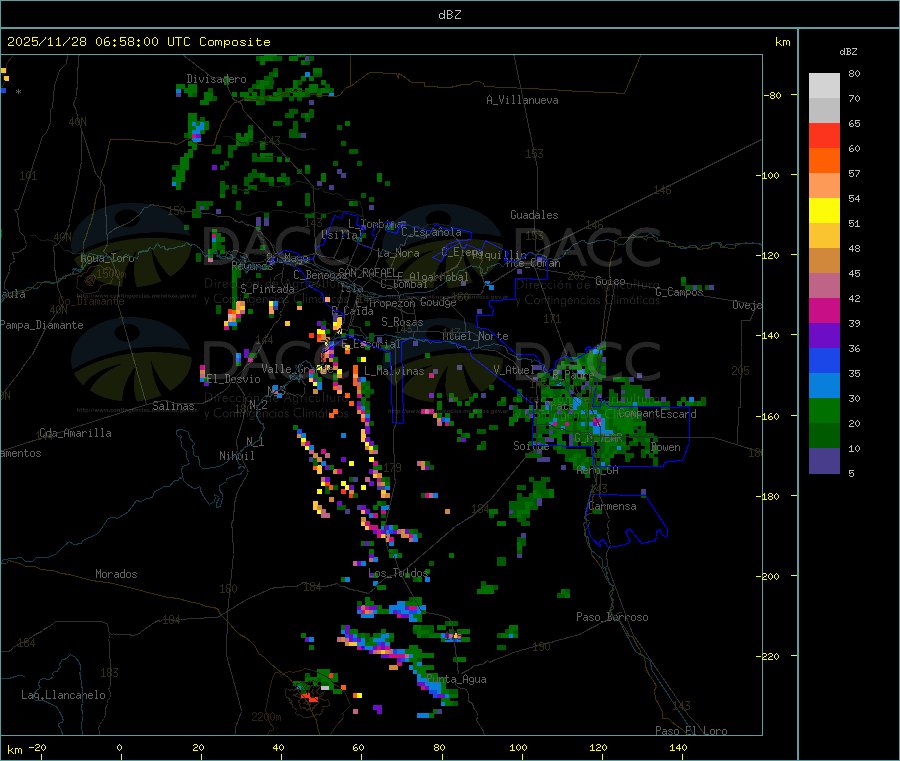Select the 'Goudge' map label
The height and width of the screenshot is (761, 900).
(438, 302)
